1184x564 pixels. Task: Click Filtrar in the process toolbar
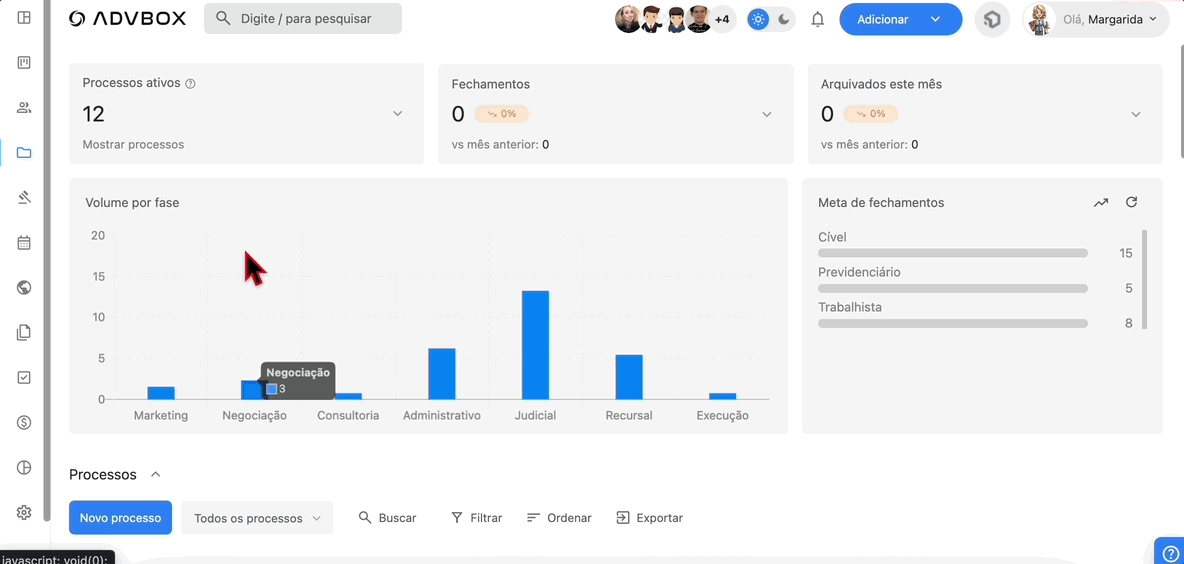click(476, 518)
